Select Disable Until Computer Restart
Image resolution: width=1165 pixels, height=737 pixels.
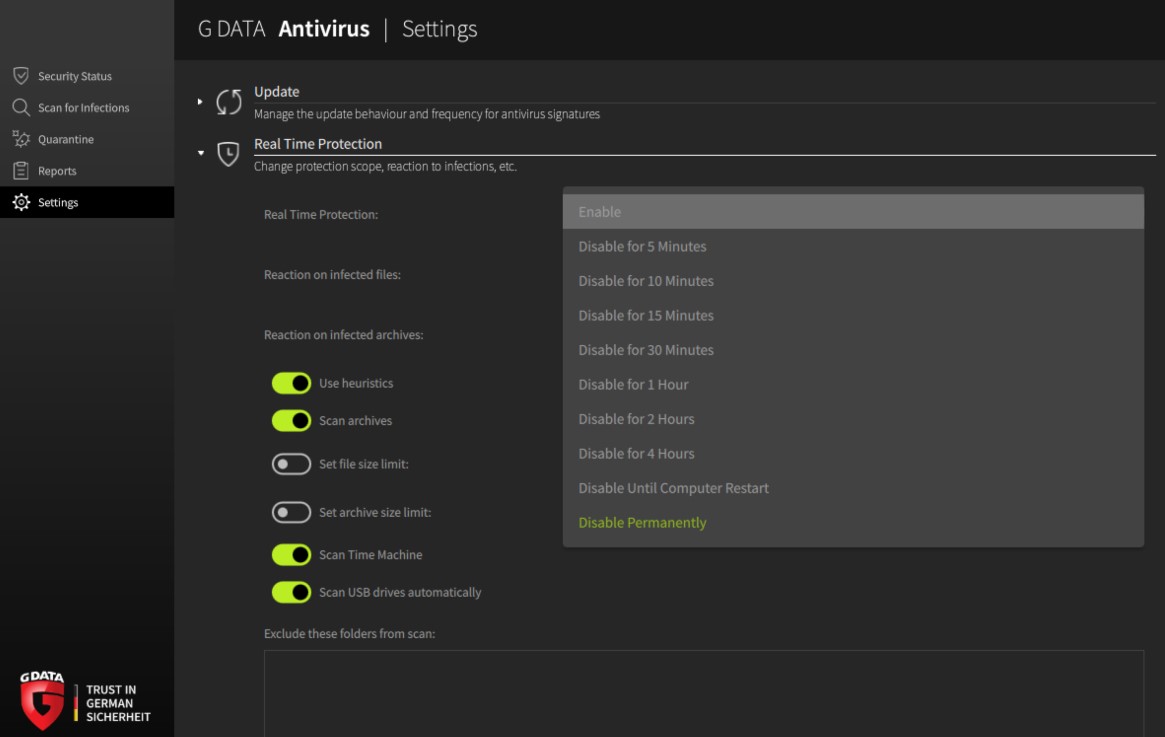coord(853,488)
